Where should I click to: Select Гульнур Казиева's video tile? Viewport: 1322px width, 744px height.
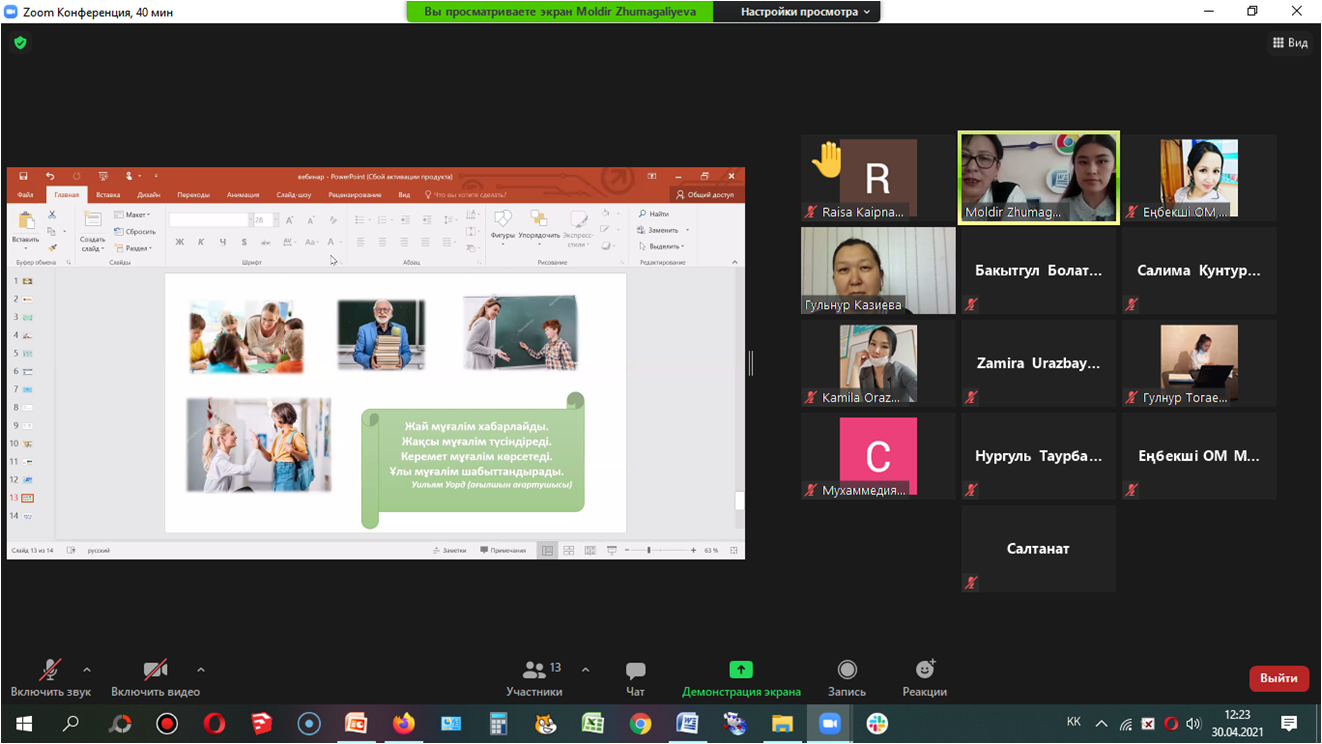click(877, 270)
